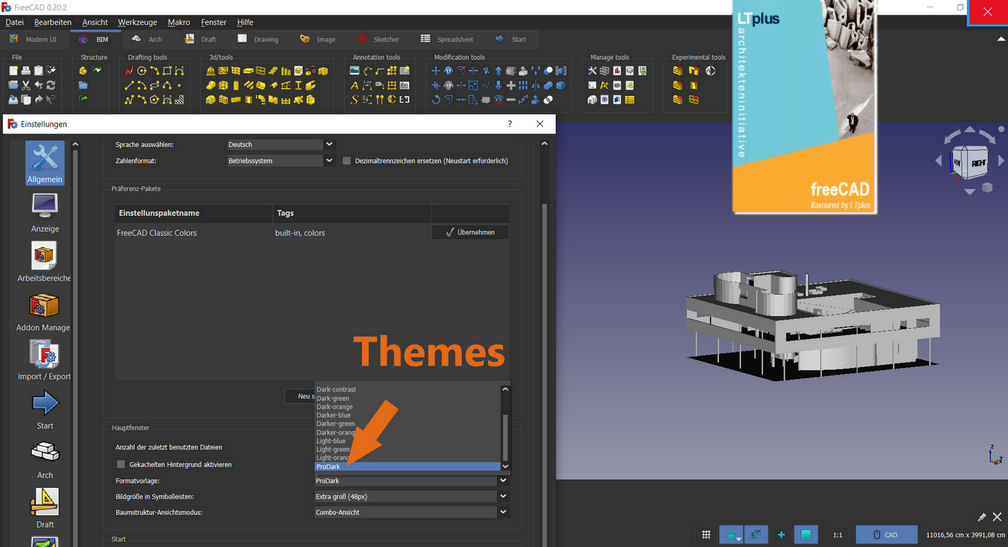Click the Einstellungspaketname column header
Viewport: 1008px width, 547px height.
(194, 213)
